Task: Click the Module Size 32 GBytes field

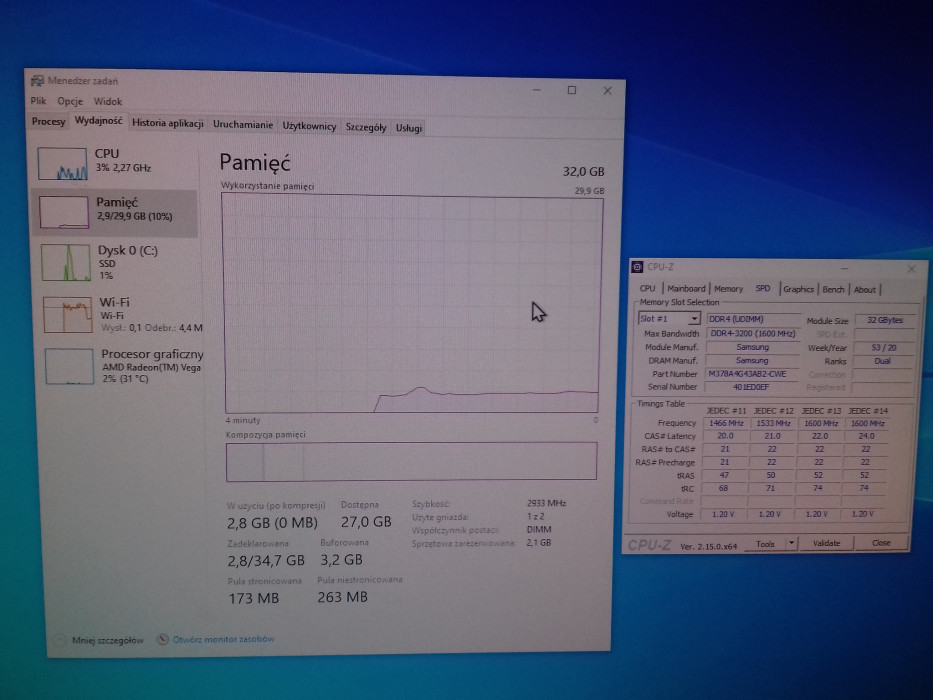Action: click(884, 320)
